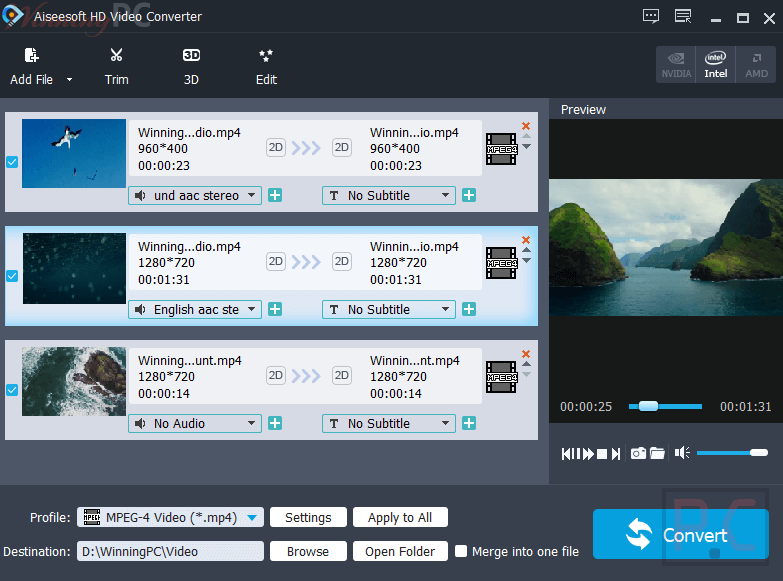The width and height of the screenshot is (783, 581).
Task: Click Apply to All button
Action: 400,517
